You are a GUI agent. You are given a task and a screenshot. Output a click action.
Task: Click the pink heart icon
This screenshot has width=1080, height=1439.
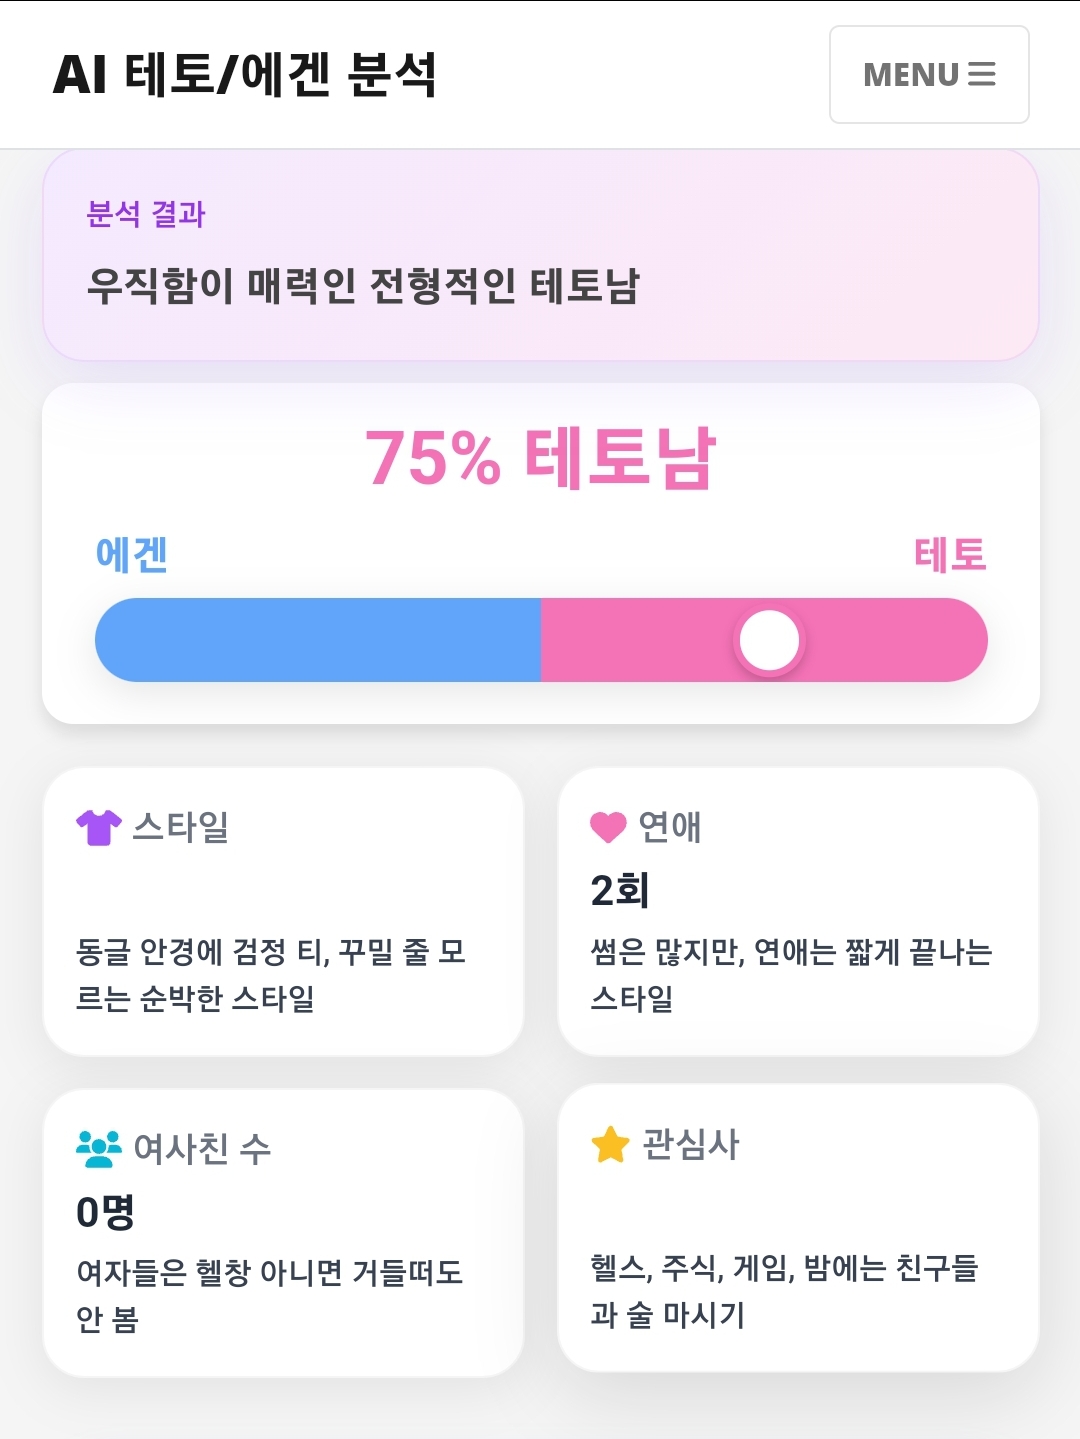click(x=608, y=827)
